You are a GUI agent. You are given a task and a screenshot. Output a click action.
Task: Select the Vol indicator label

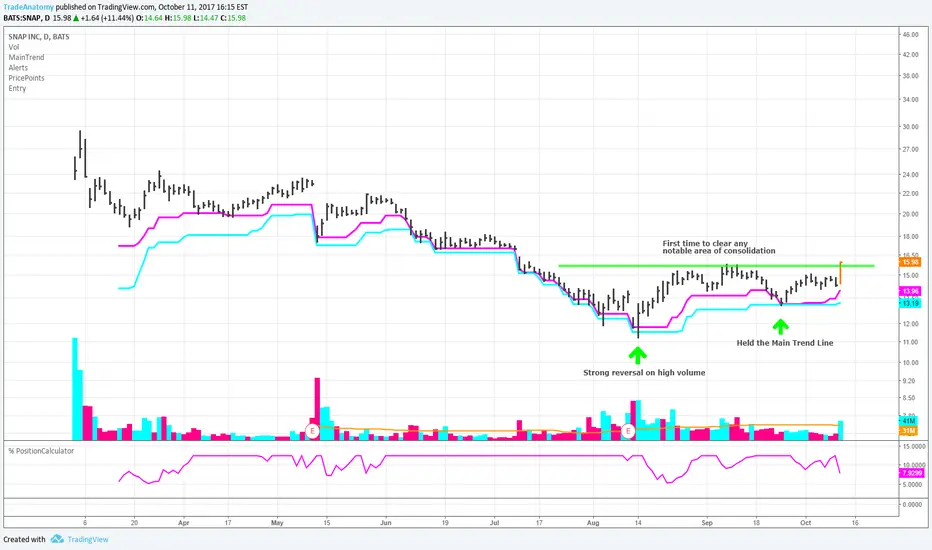tap(14, 47)
